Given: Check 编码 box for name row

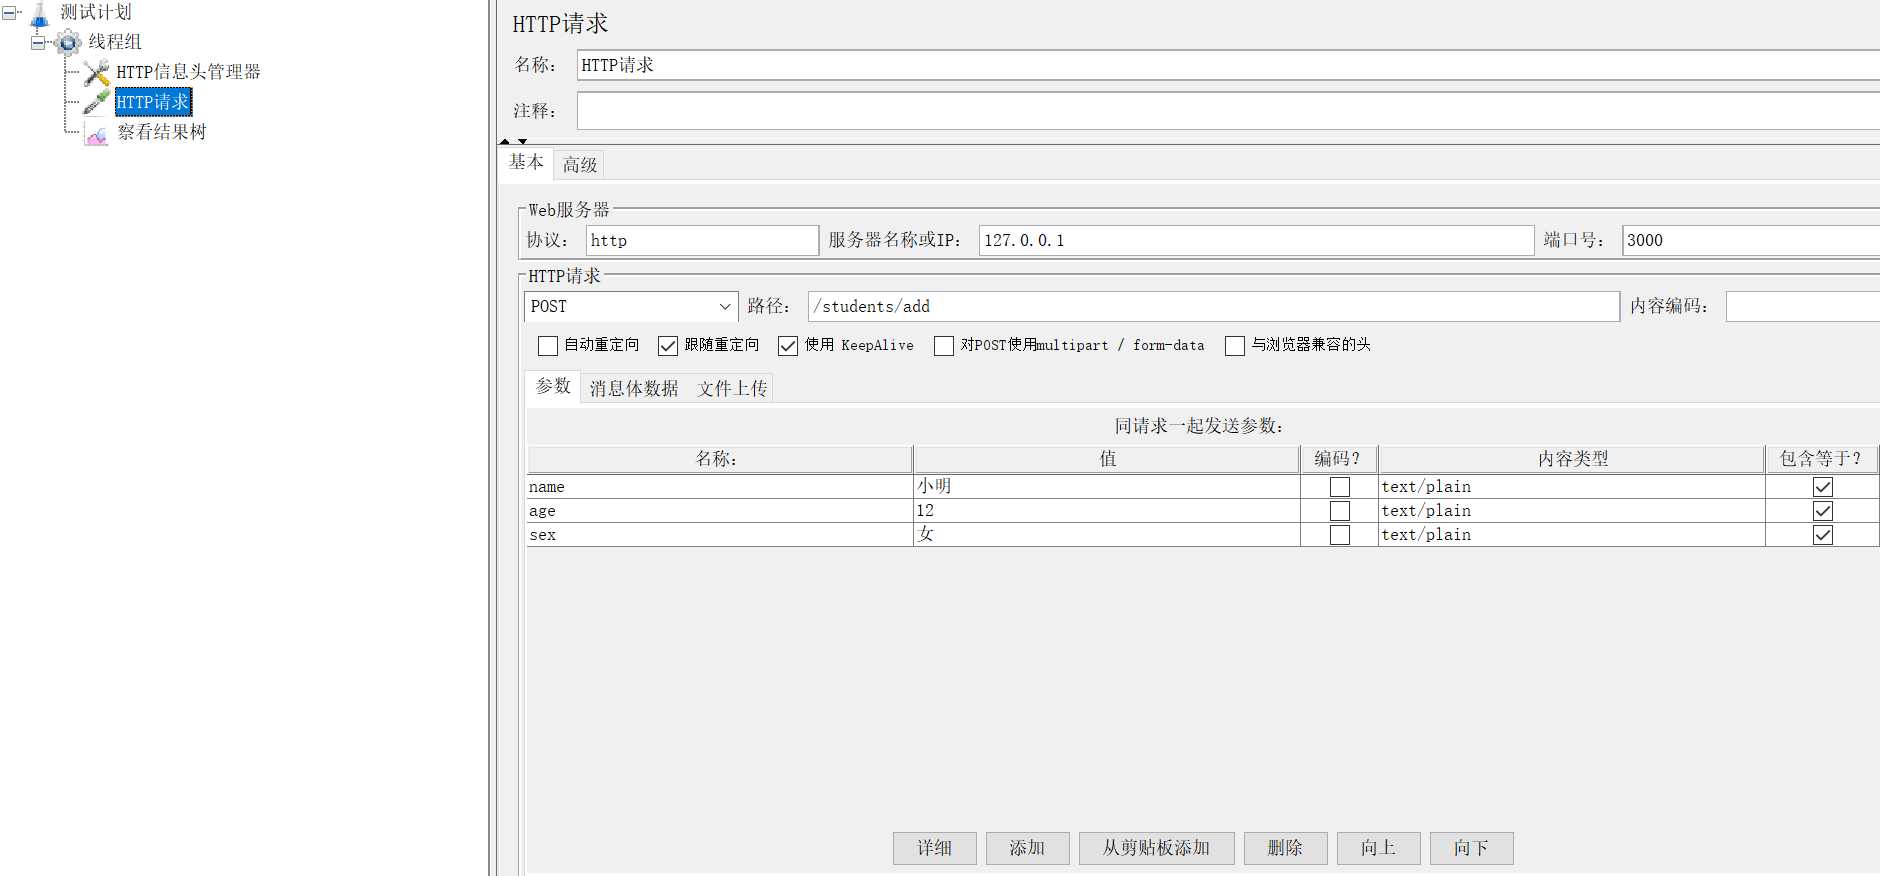Looking at the screenshot, I should point(1340,487).
